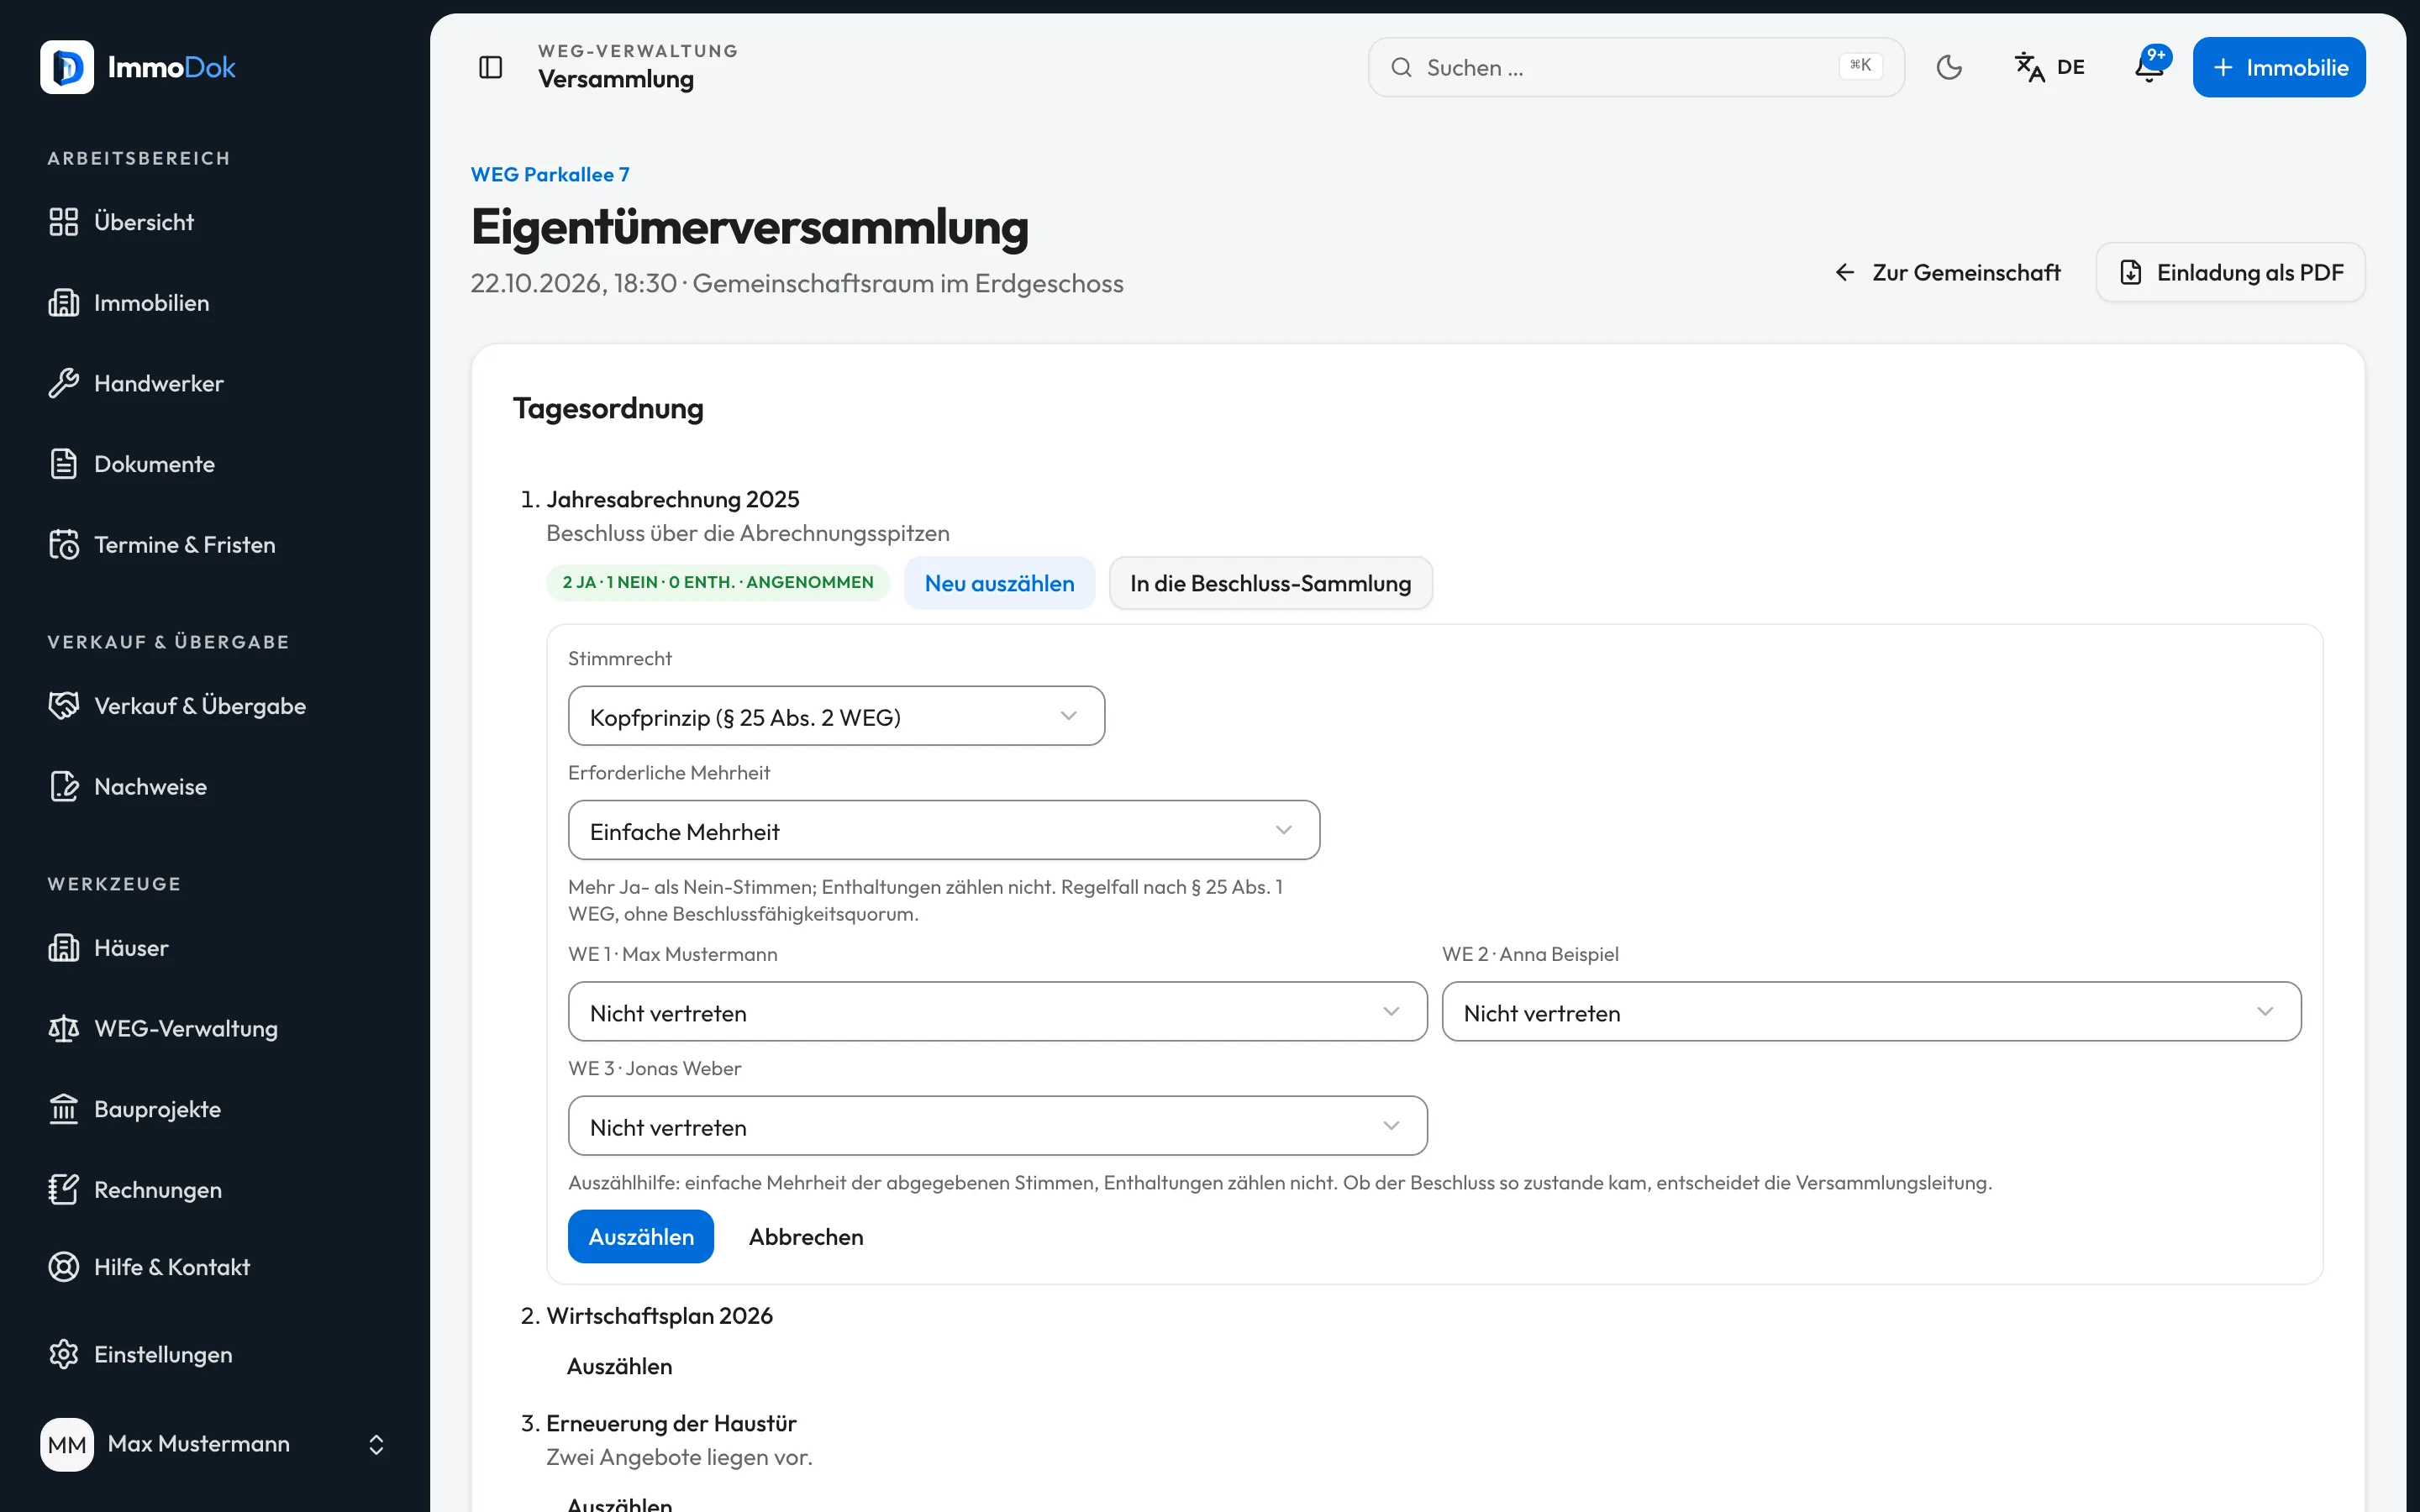This screenshot has width=2420, height=1512.
Task: Click the PDF download file icon
Action: [2131, 273]
